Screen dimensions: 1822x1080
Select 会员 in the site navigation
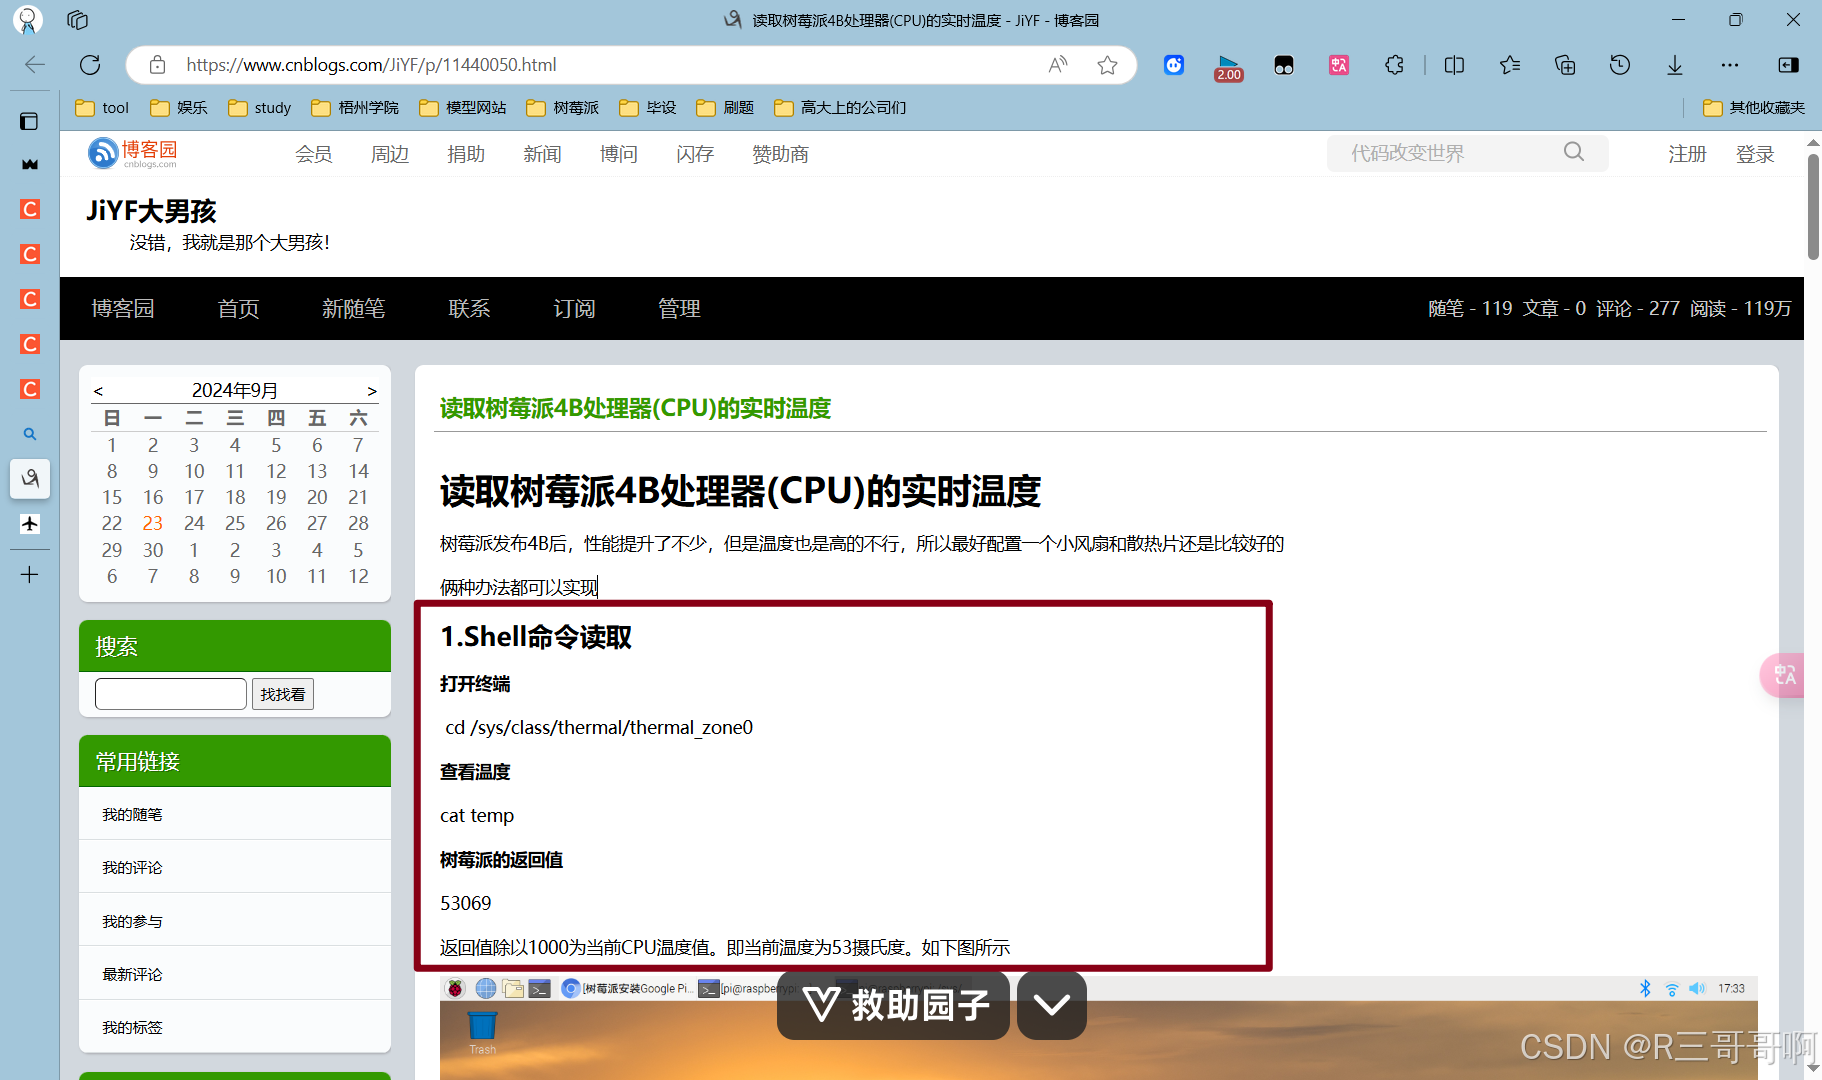pyautogui.click(x=314, y=154)
